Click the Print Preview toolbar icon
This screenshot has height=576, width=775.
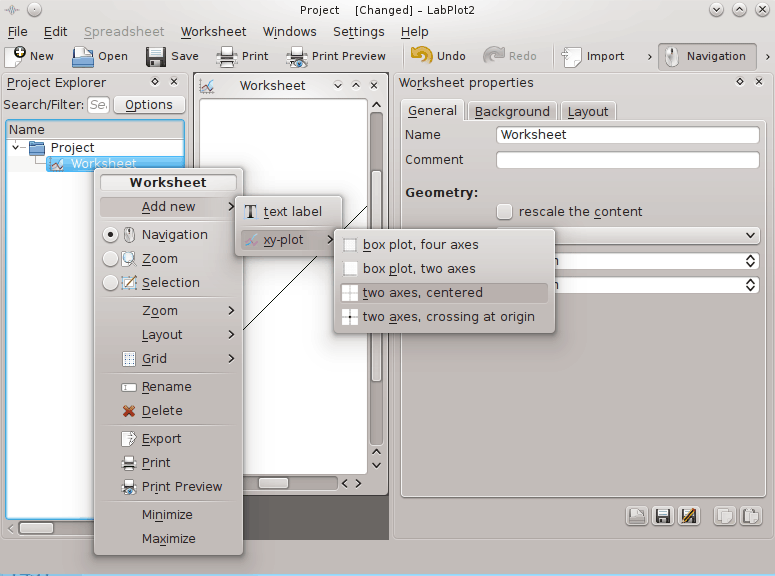[x=298, y=56]
